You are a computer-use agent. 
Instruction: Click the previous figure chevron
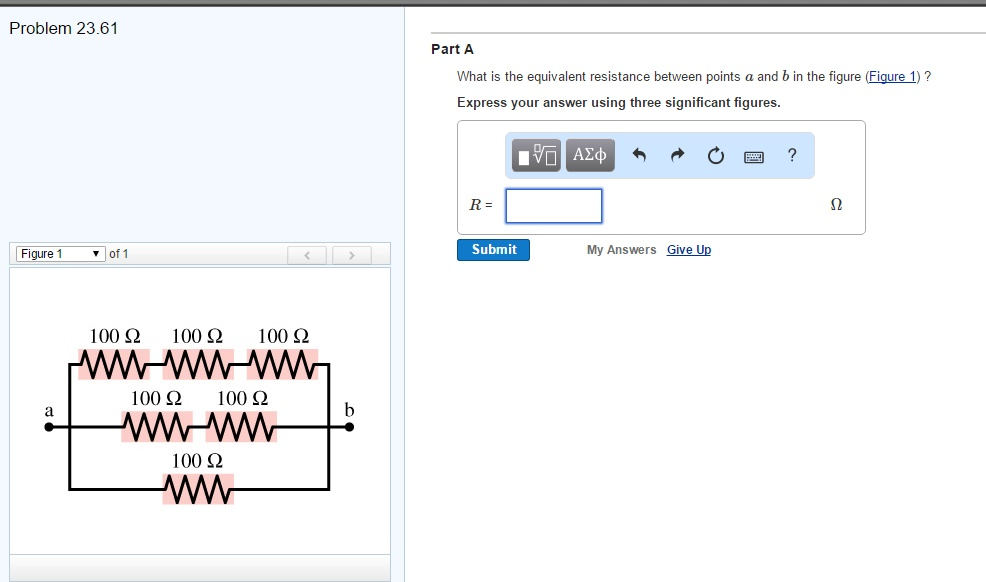pyautogui.click(x=307, y=255)
